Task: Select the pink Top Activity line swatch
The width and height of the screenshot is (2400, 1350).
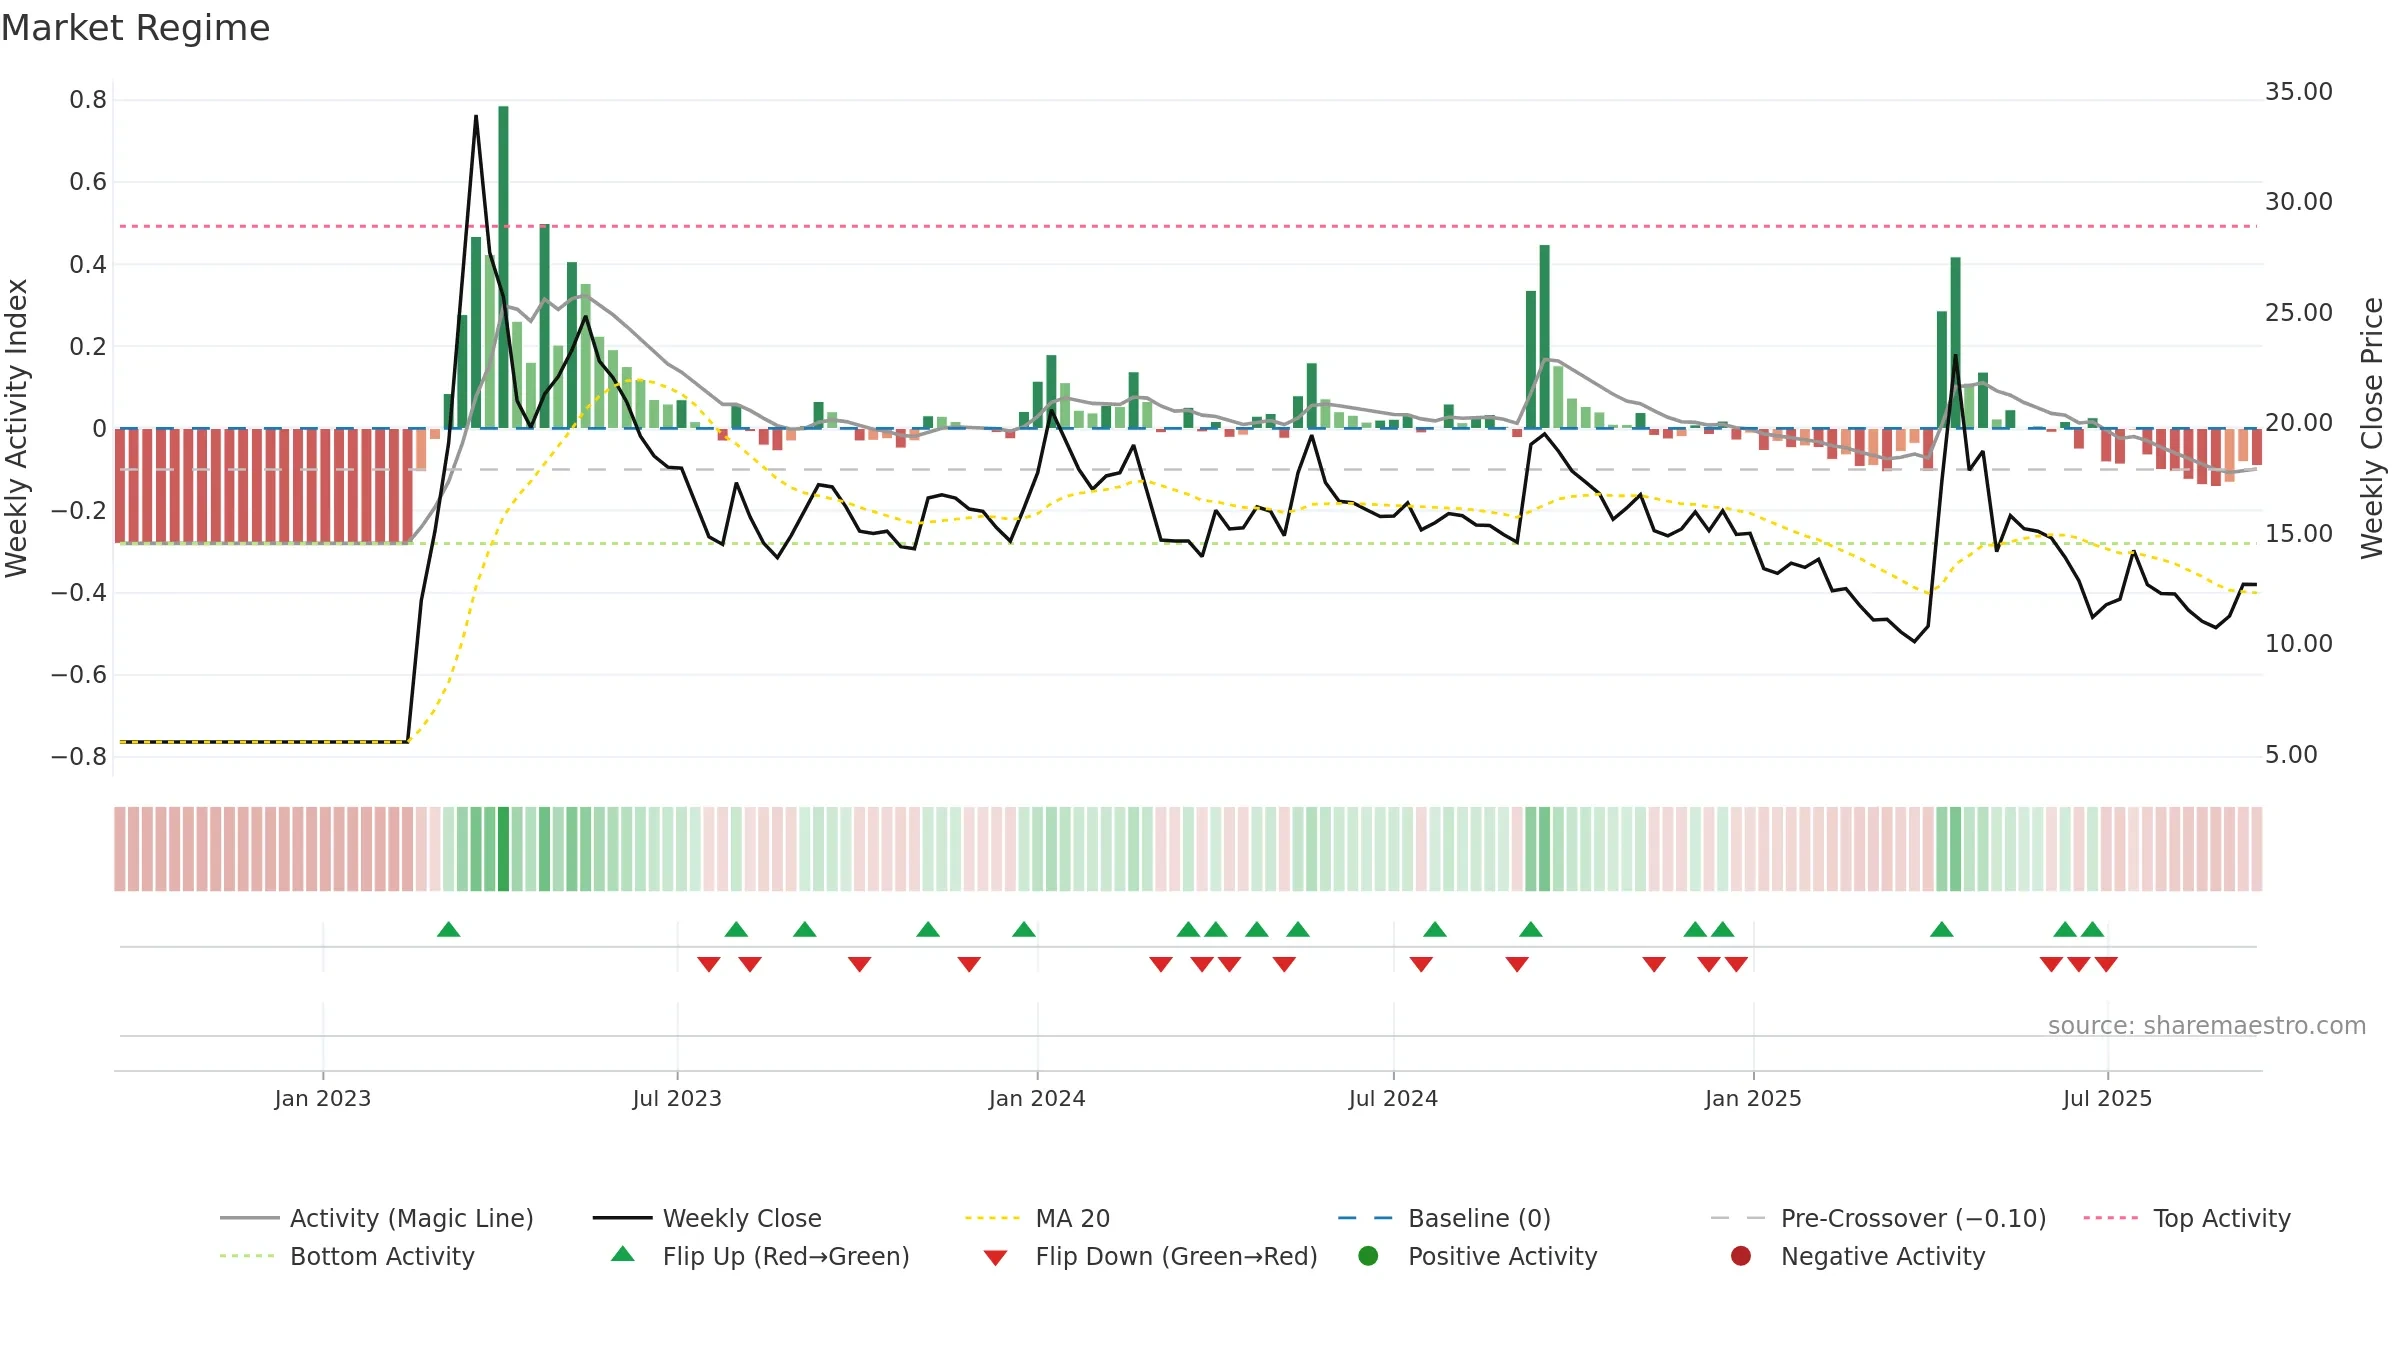Action: (2111, 1218)
